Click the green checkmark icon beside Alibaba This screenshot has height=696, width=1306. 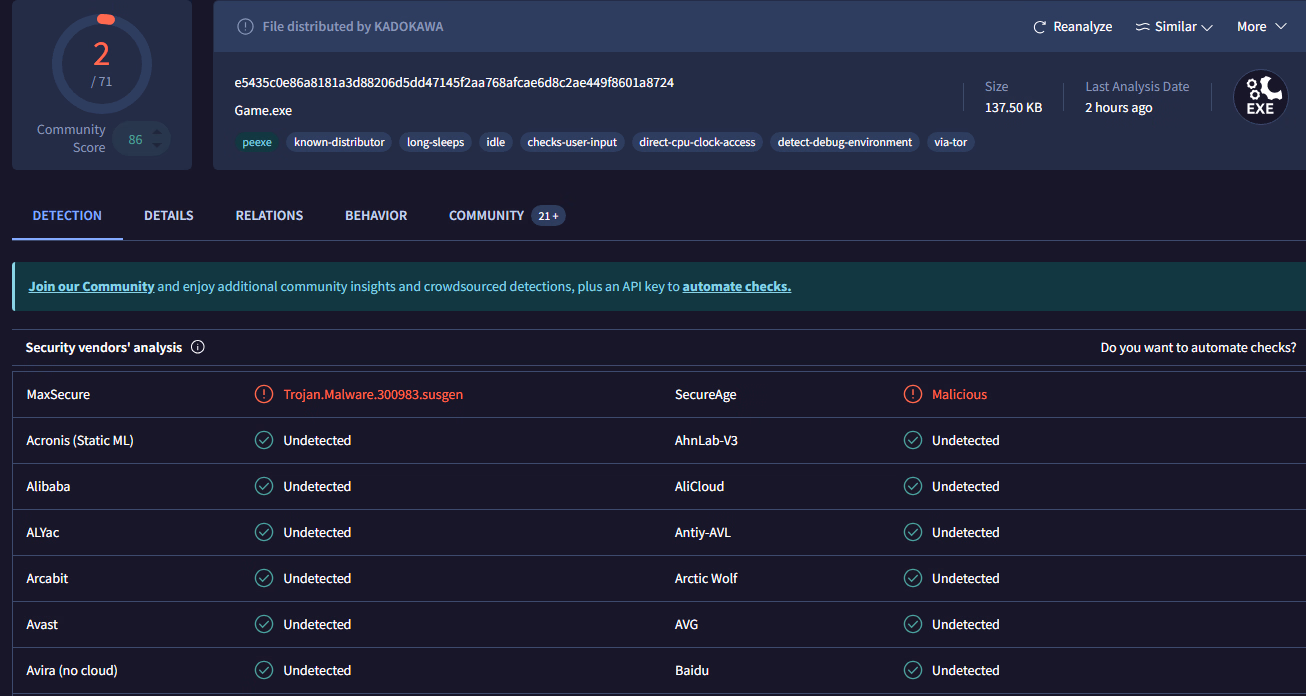(x=264, y=487)
